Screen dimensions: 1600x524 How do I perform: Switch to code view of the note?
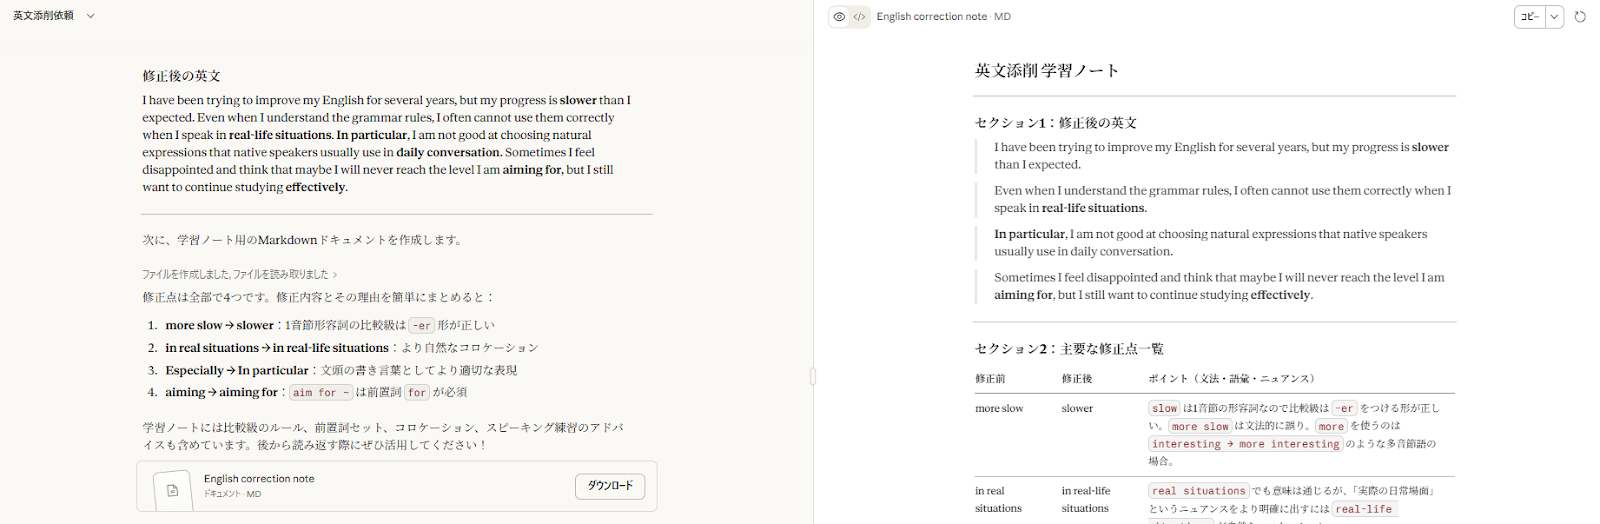(859, 17)
